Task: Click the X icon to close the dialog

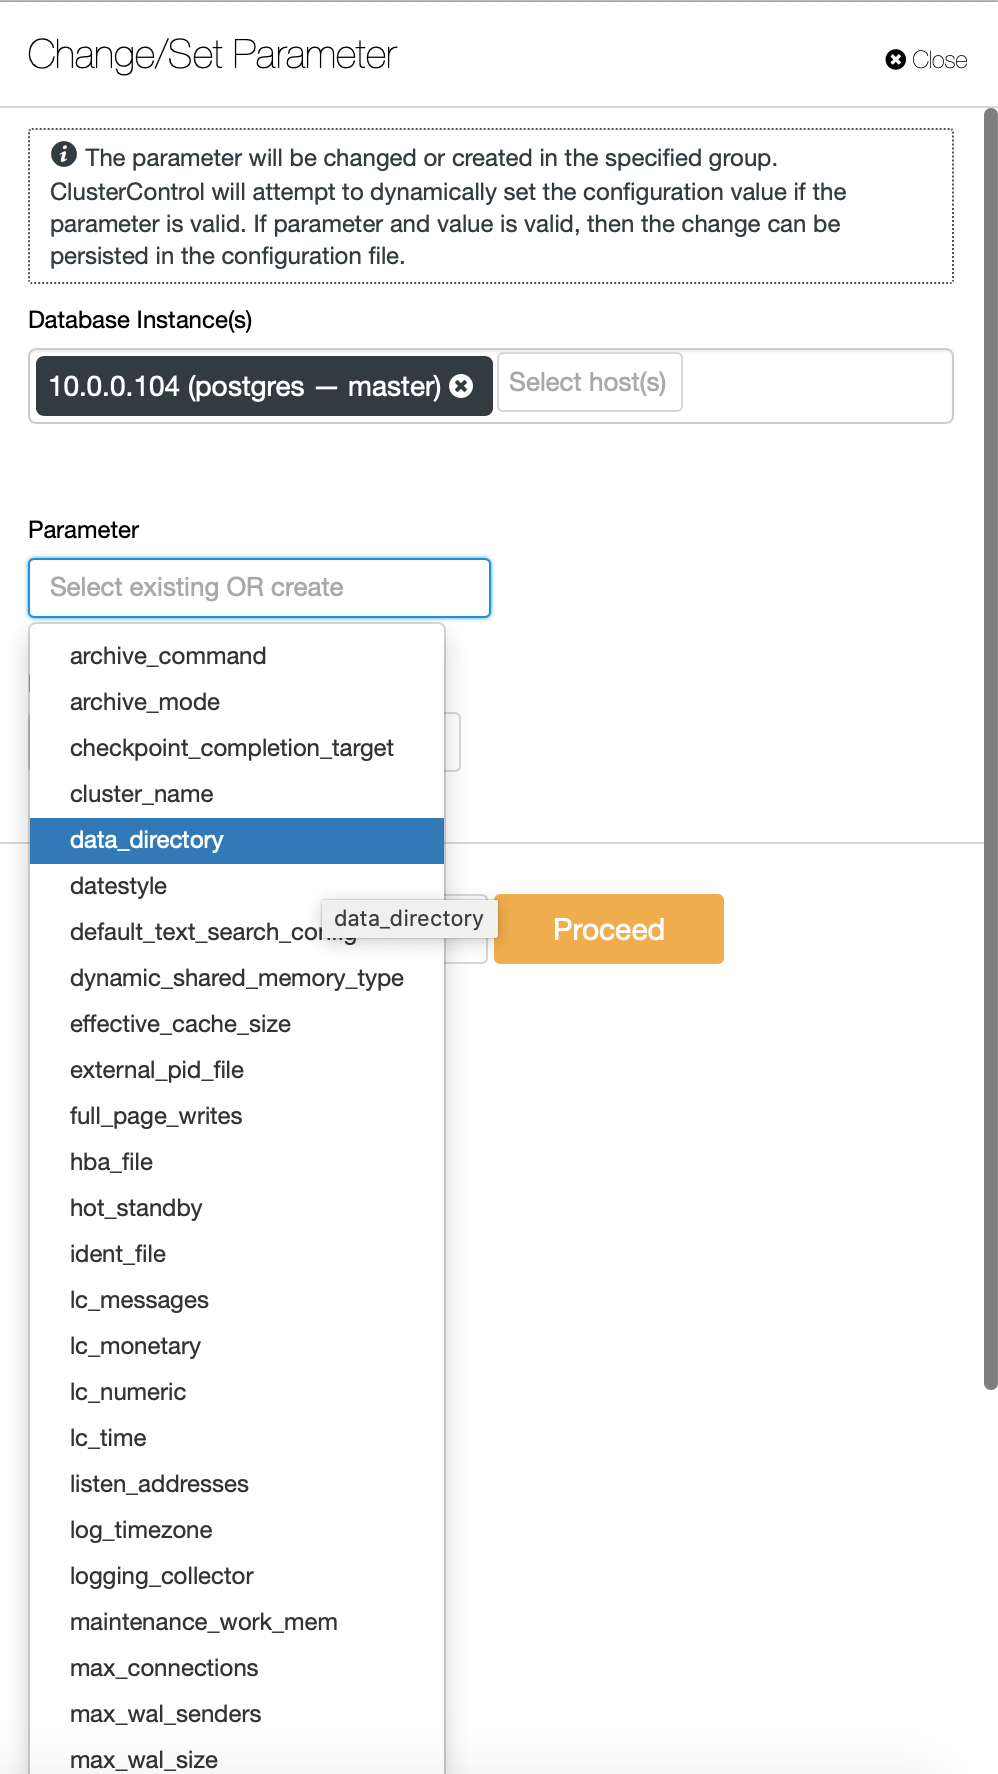Action: point(896,59)
